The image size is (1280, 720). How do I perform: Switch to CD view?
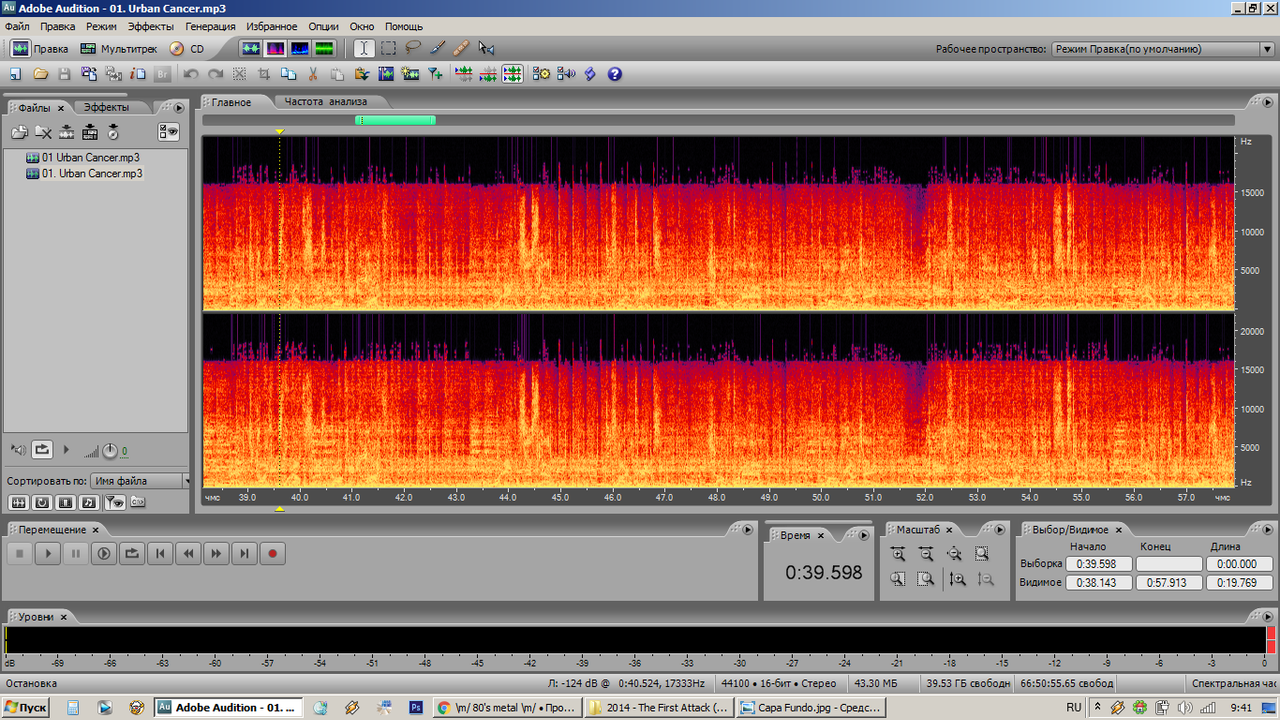187,48
